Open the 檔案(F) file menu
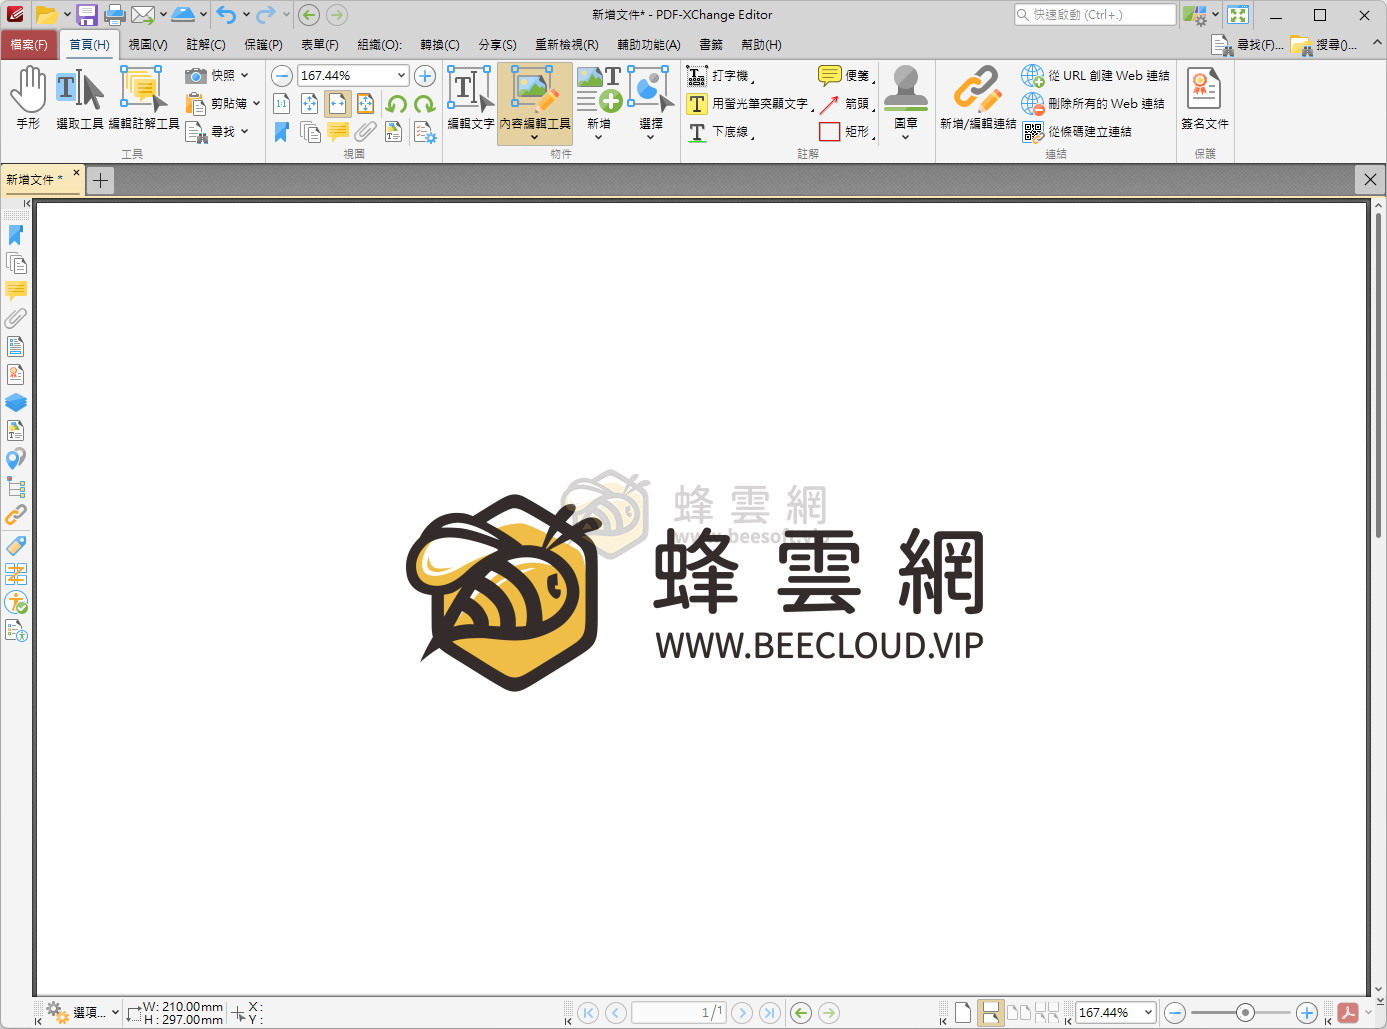 [x=29, y=45]
